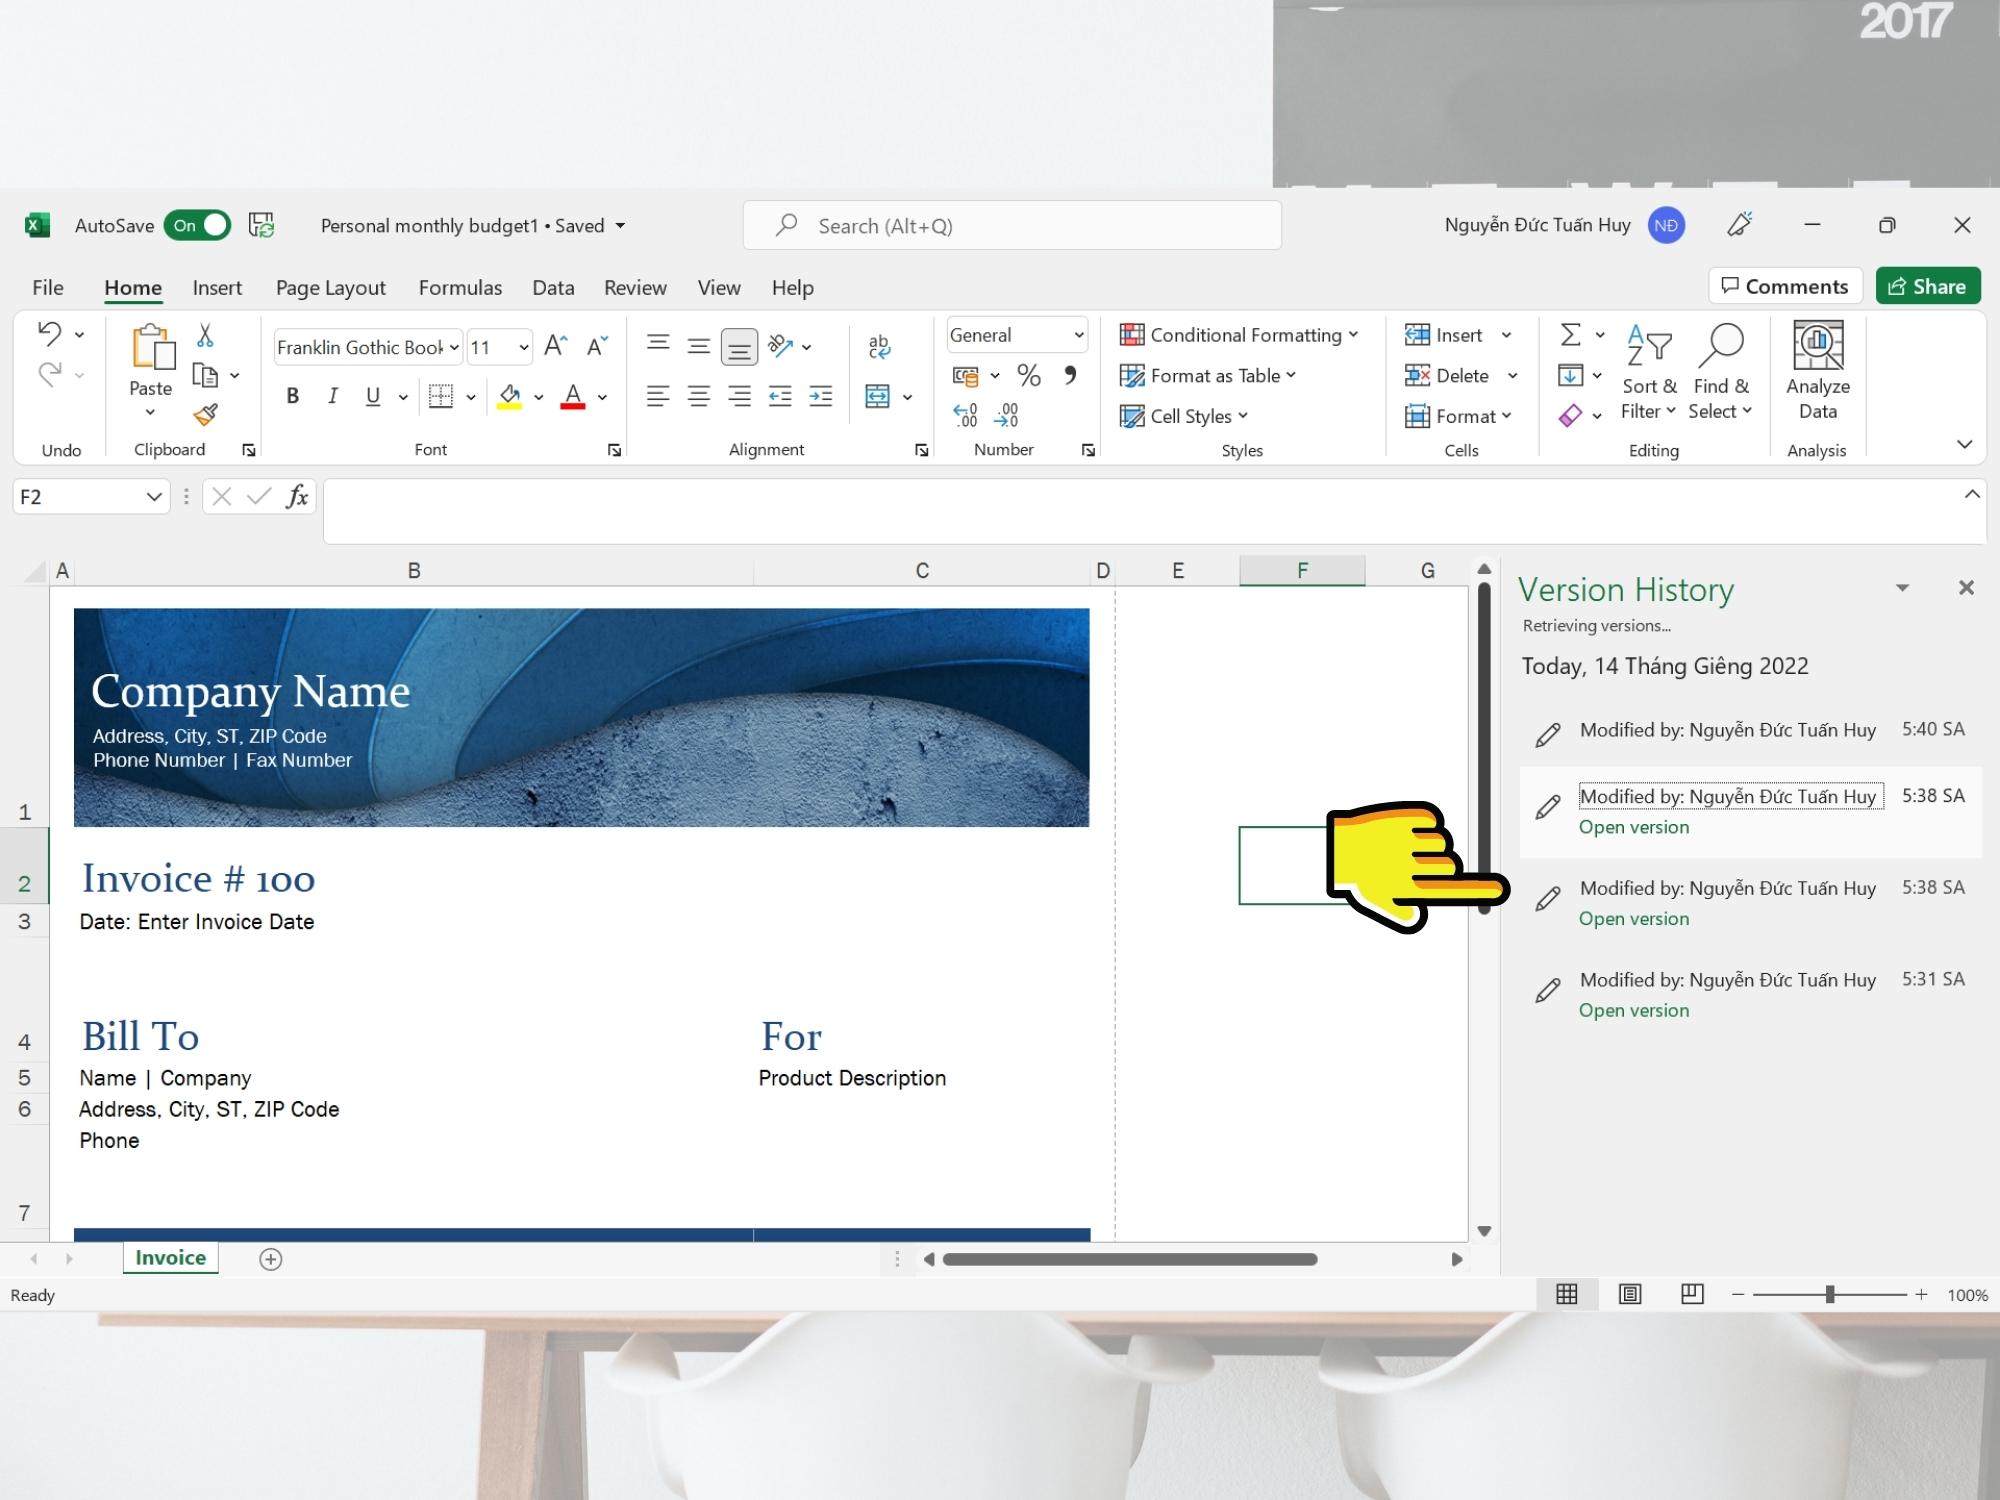This screenshot has width=2000, height=1500.
Task: Open the Name Box dropdown arrow
Action: (154, 497)
